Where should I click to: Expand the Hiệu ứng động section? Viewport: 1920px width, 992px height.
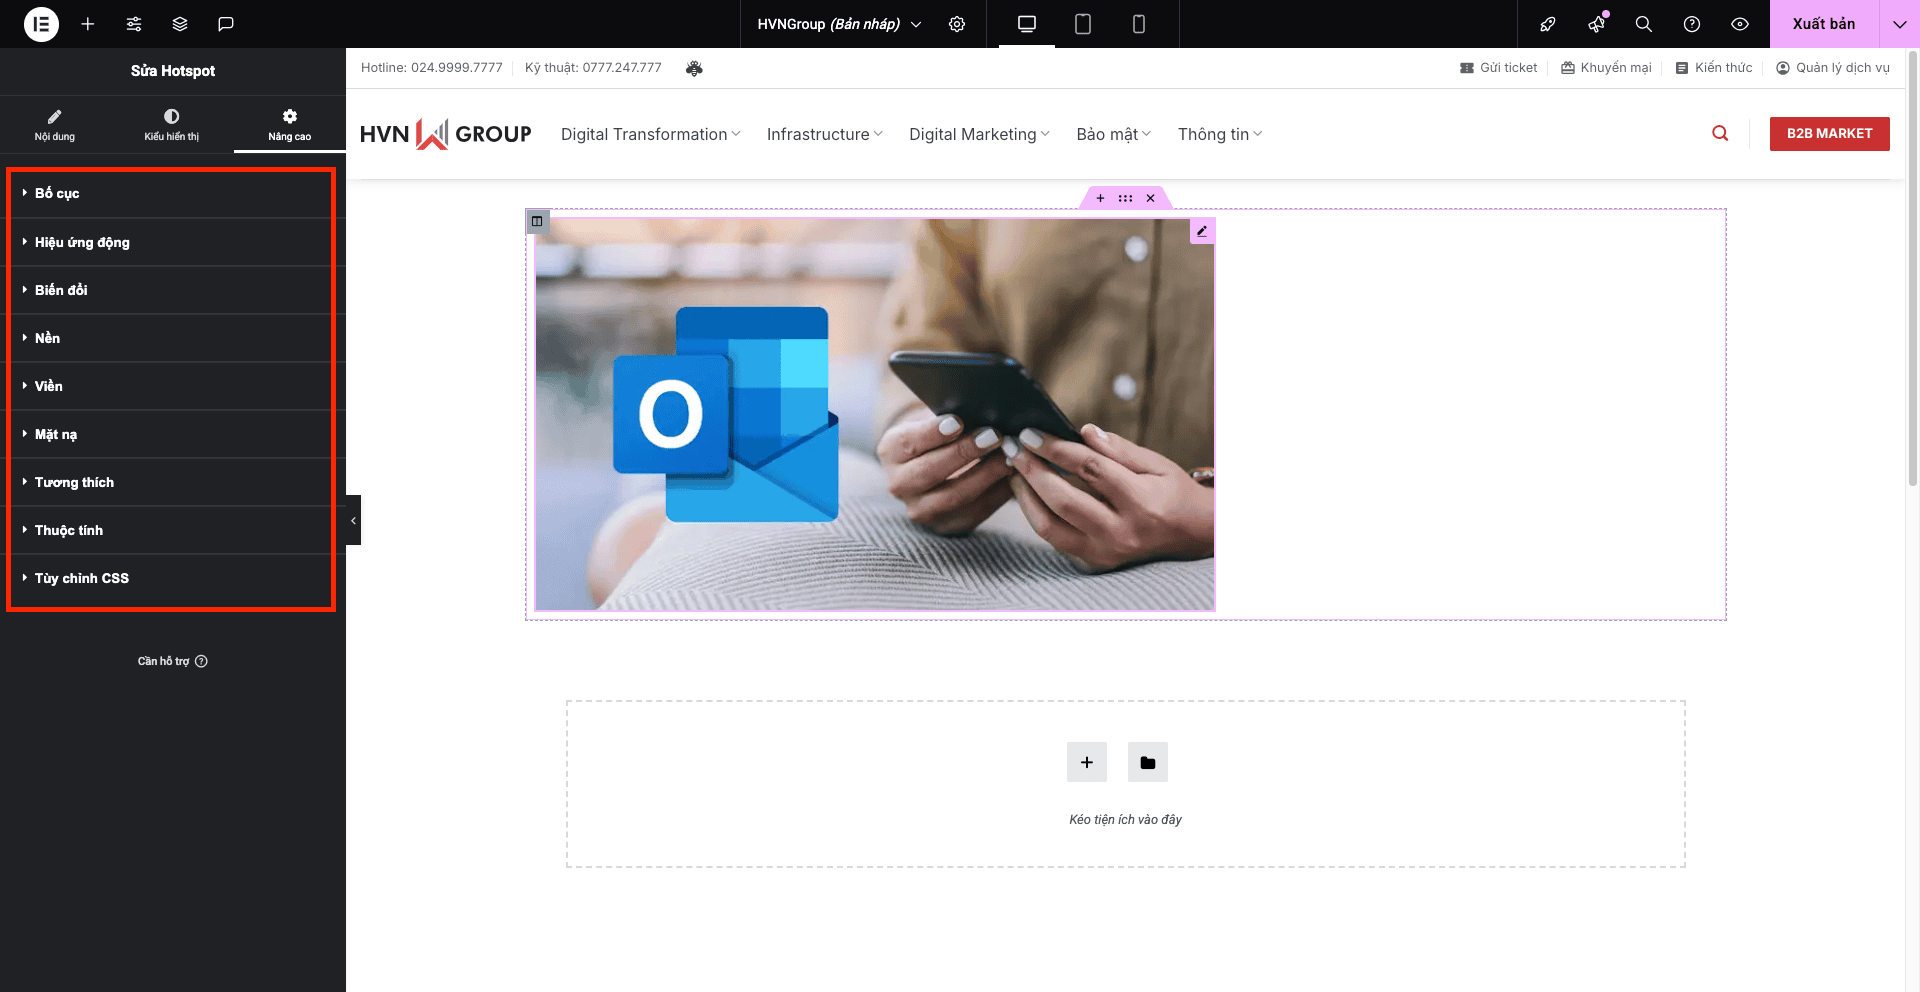[82, 242]
